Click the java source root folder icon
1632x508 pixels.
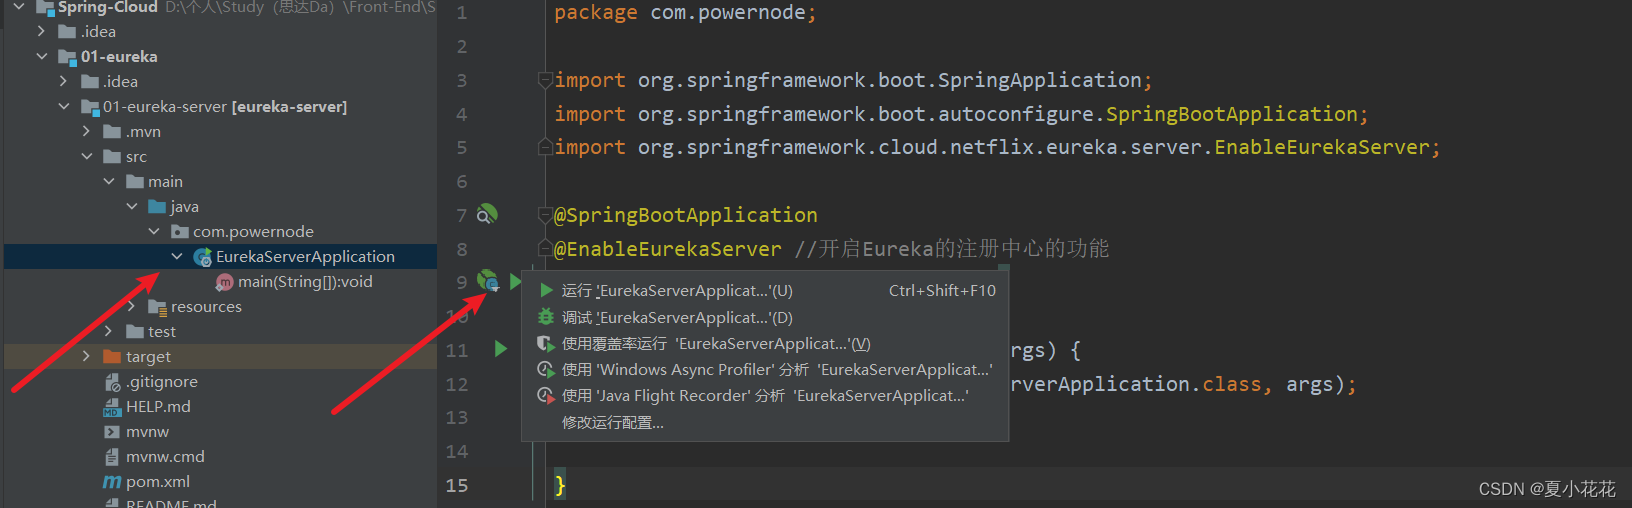pyautogui.click(x=157, y=207)
